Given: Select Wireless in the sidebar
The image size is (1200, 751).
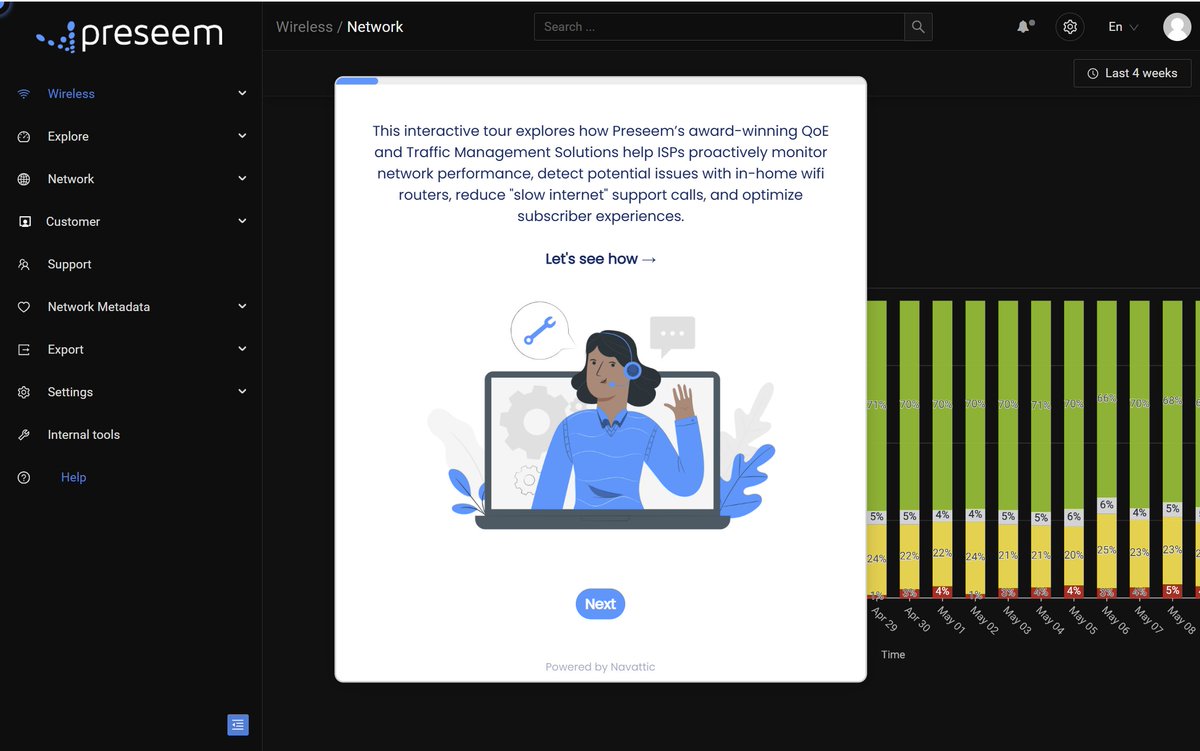Looking at the screenshot, I should 71,94.
